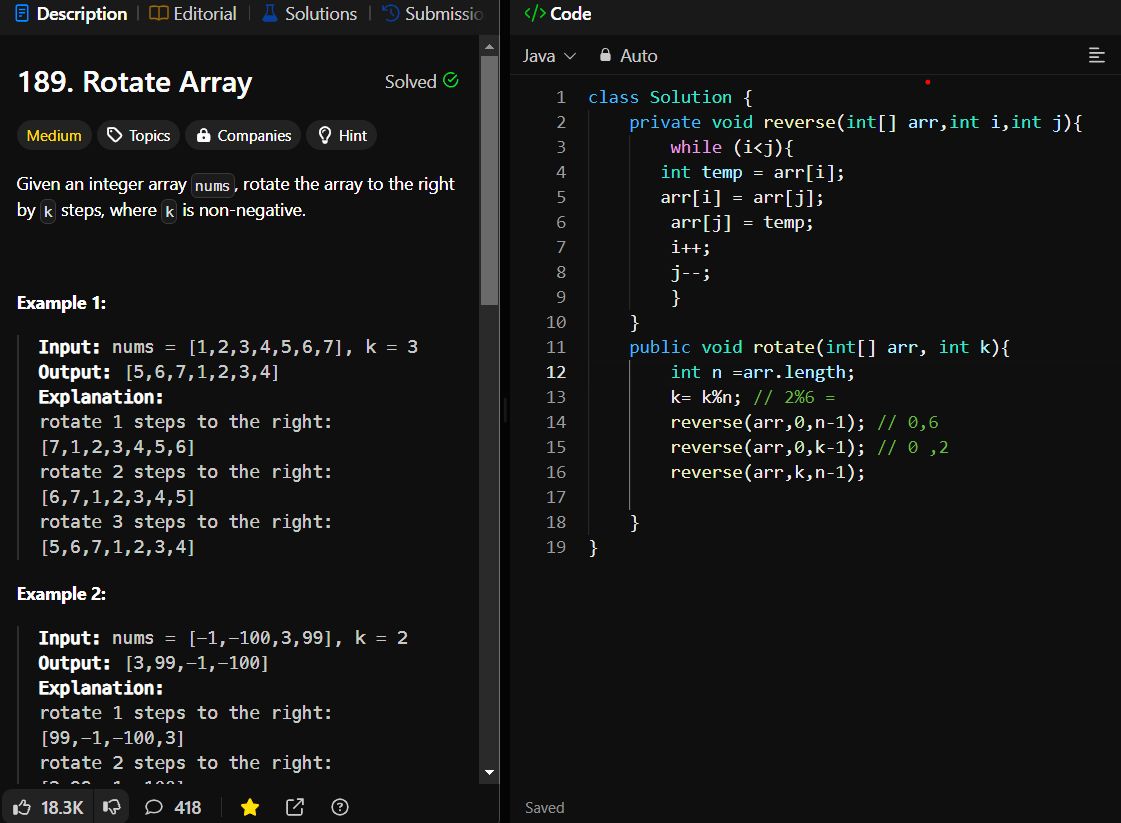Click the Example 1: heading

[61, 303]
